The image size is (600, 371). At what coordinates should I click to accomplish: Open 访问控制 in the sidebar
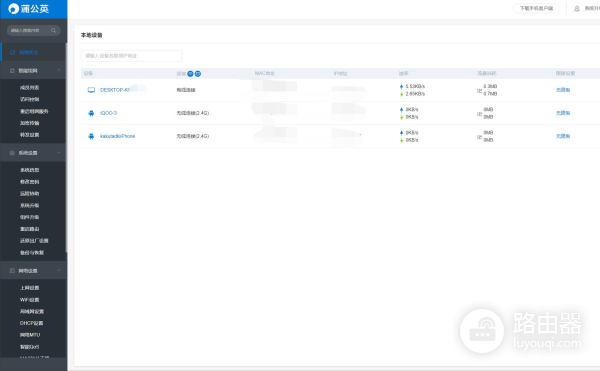point(29,99)
